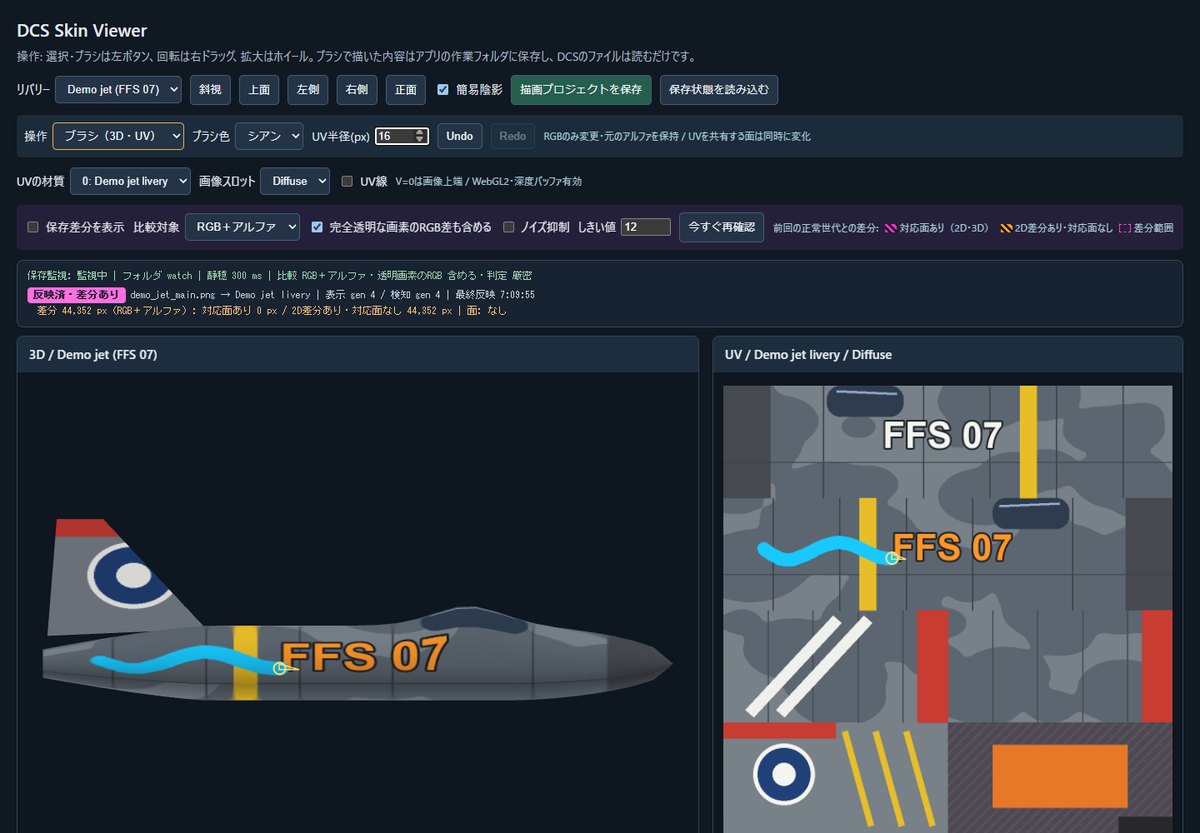The image size is (1200, 833).
Task: Click the white FFS 07 text in the UV texture
Action: (942, 435)
